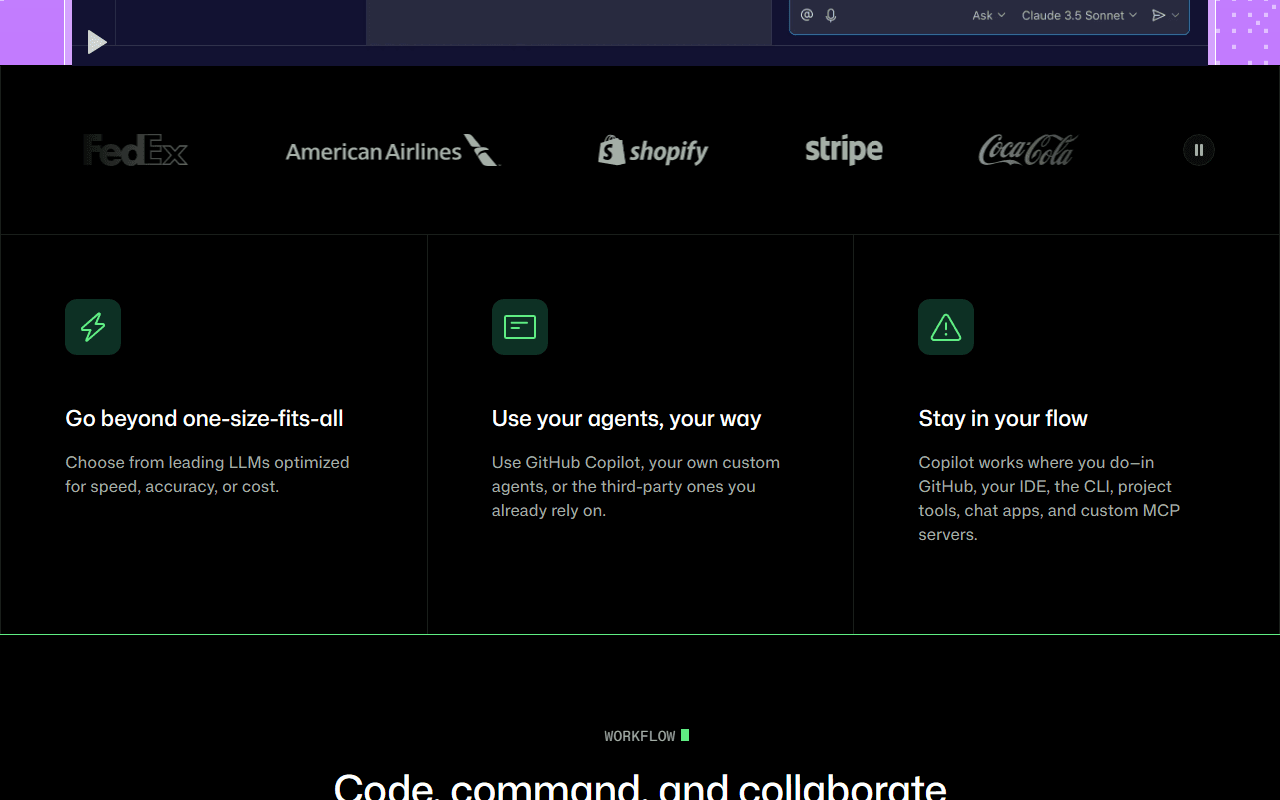The height and width of the screenshot is (800, 1280).
Task: Click the 'Go beyond one-size-fits-all' heading
Action: tap(204, 418)
